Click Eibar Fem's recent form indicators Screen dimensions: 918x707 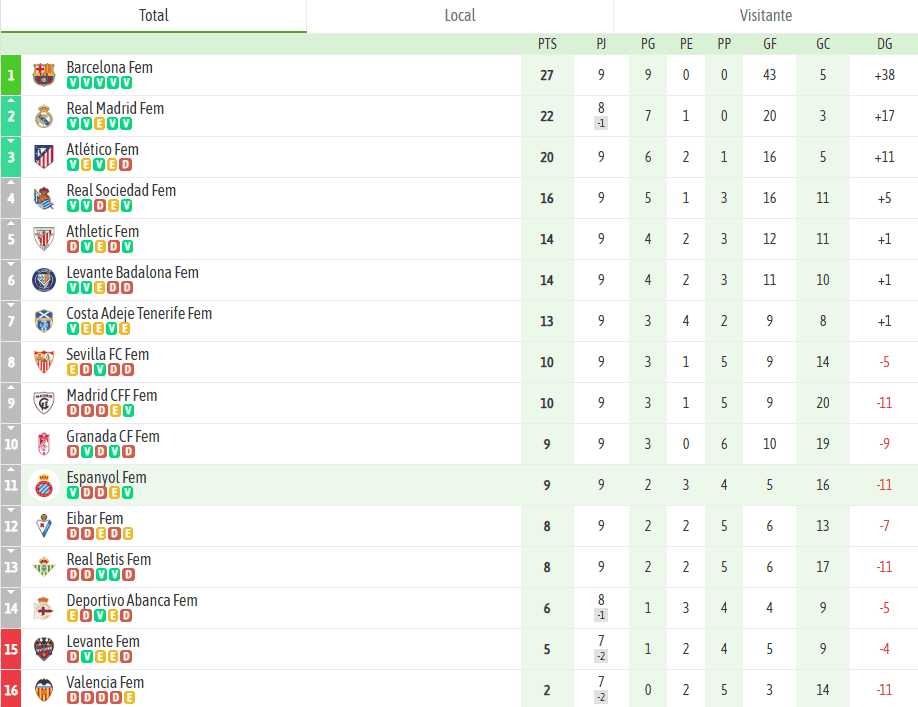(x=100, y=533)
